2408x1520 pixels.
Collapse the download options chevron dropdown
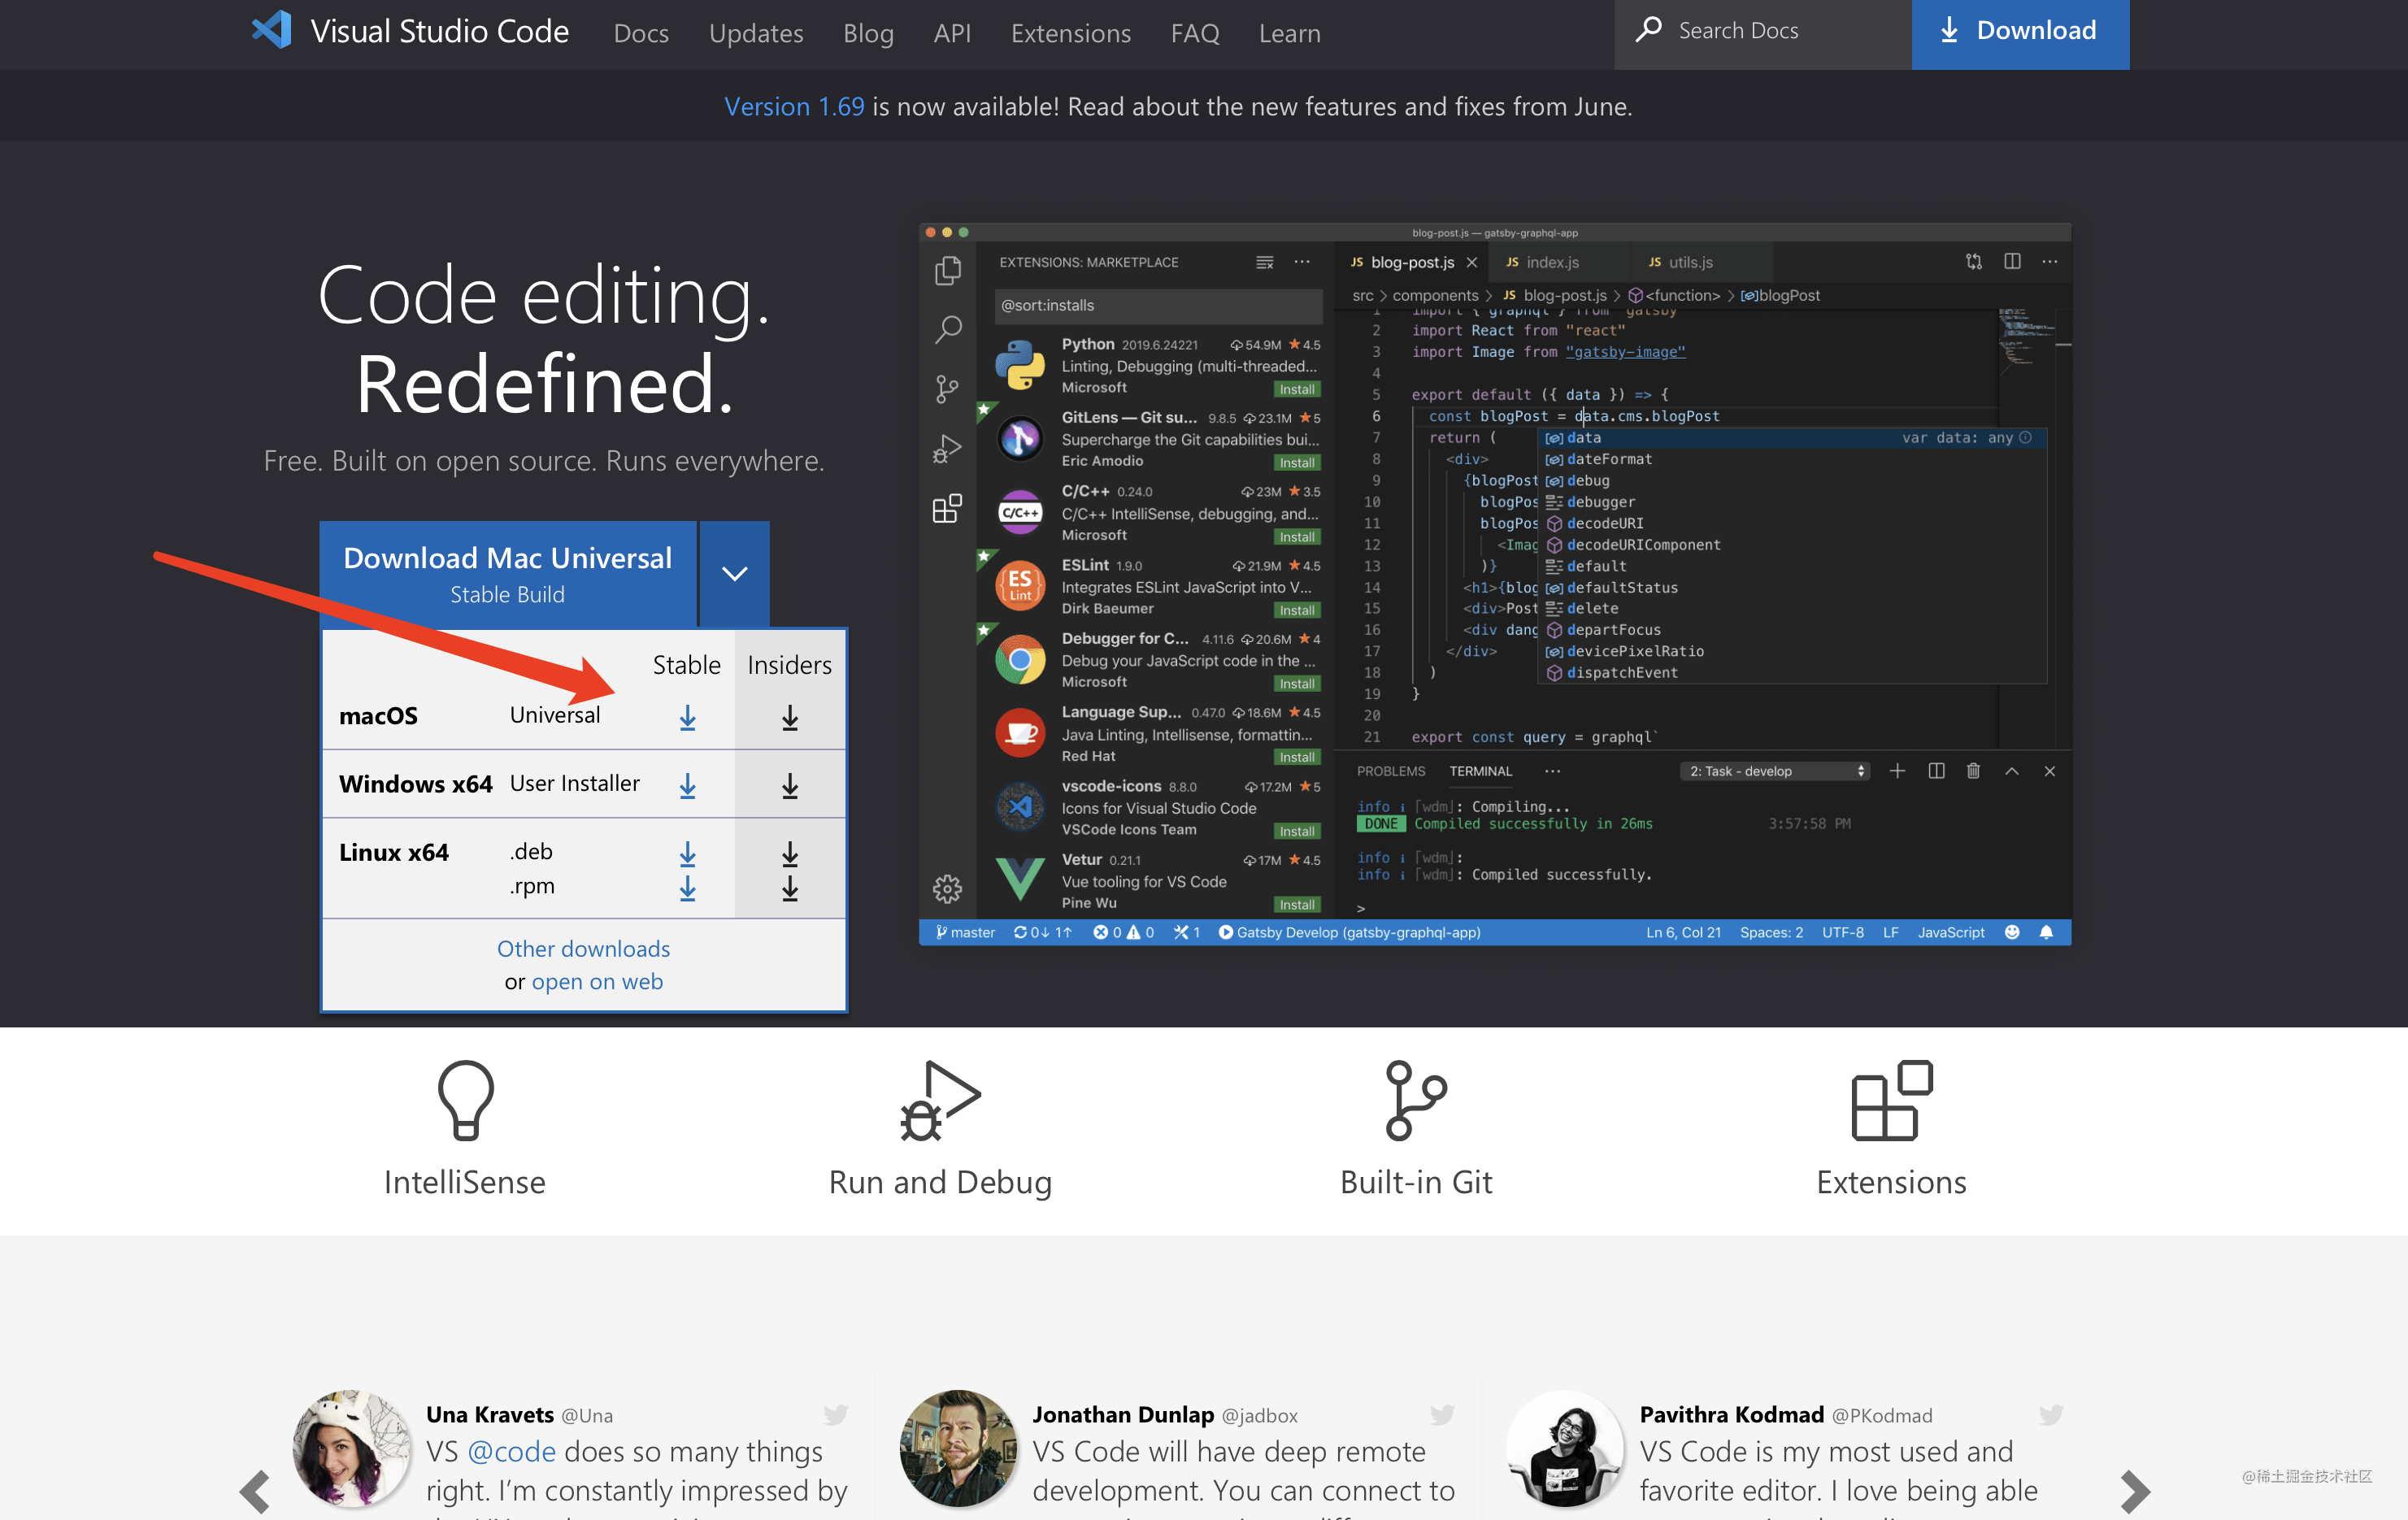coord(734,573)
